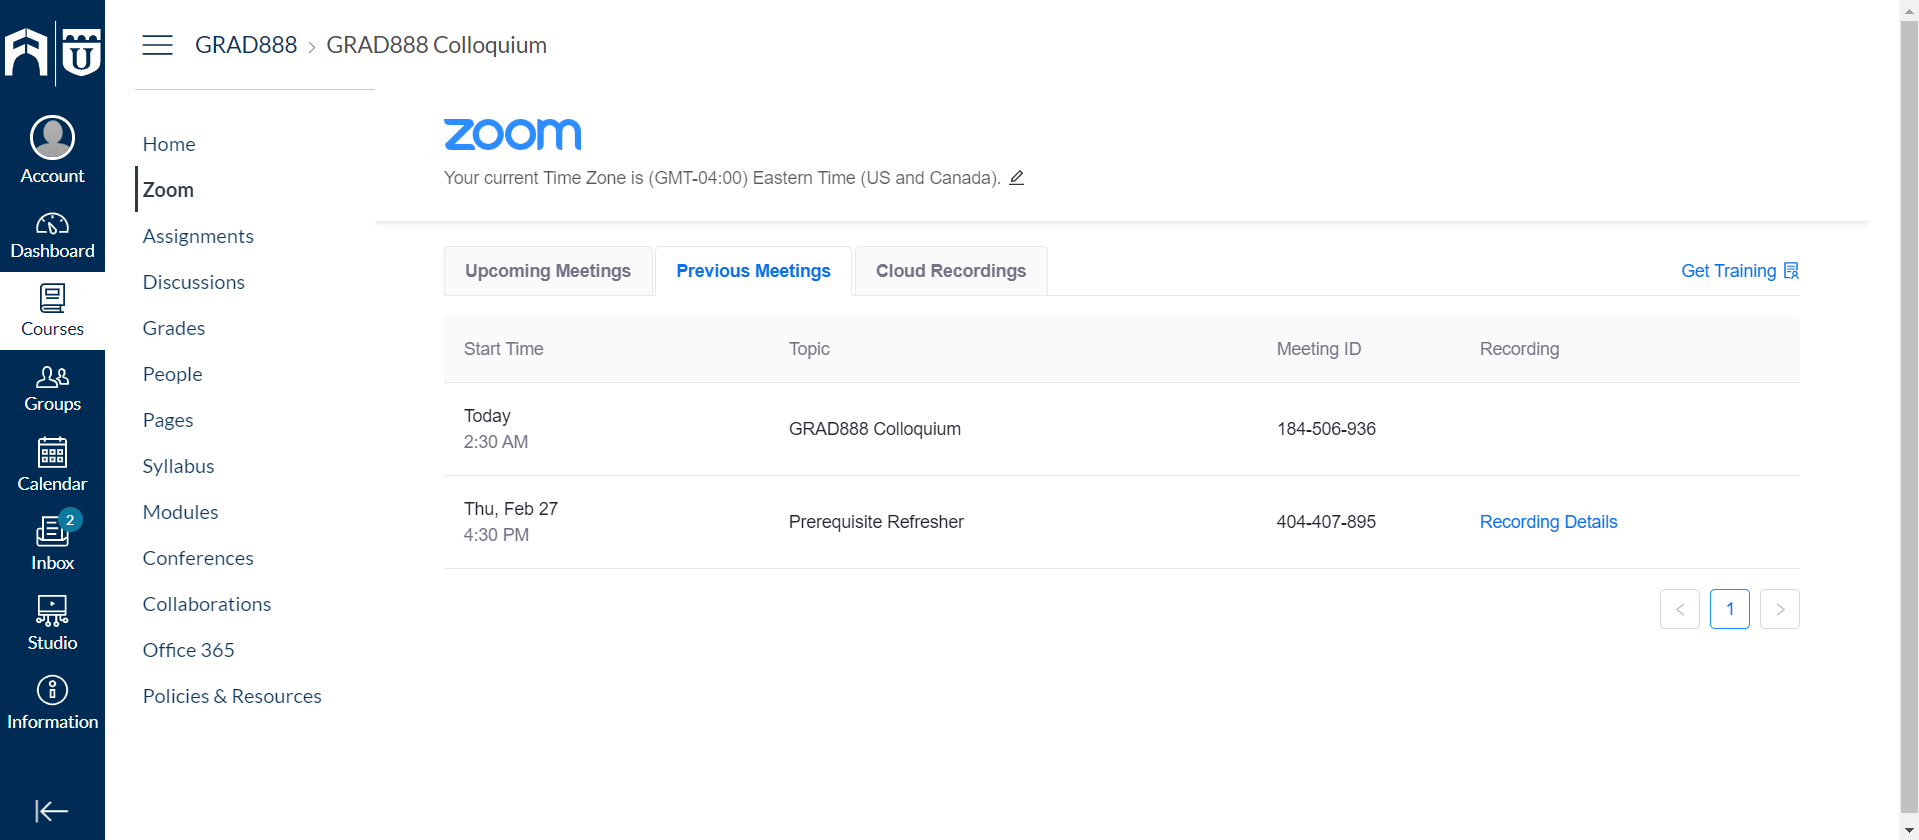Viewport: 1919px width, 840px height.
Task: Click Topic column header
Action: click(x=809, y=349)
